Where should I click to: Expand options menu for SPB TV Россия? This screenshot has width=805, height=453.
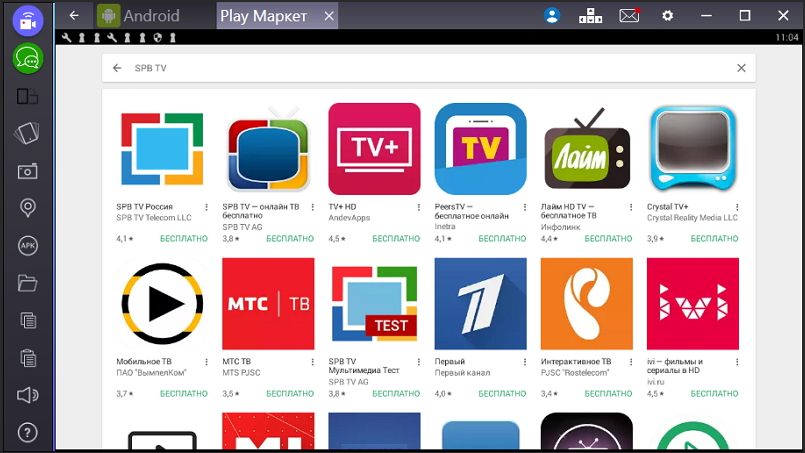[x=206, y=207]
